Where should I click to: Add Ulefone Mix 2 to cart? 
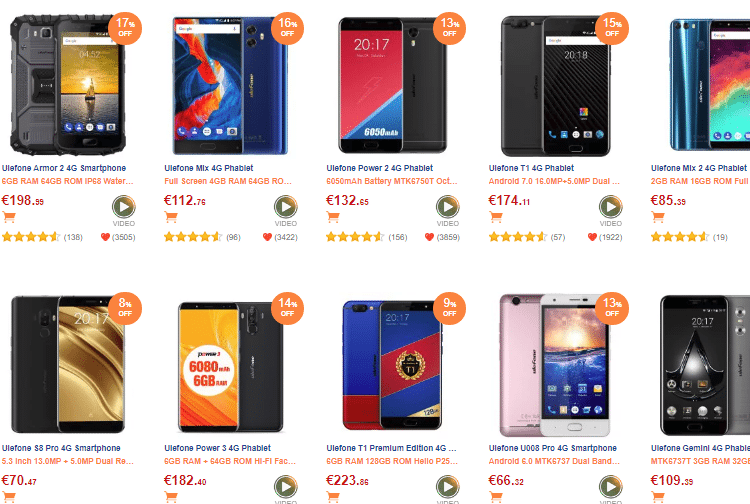pyautogui.click(x=658, y=217)
